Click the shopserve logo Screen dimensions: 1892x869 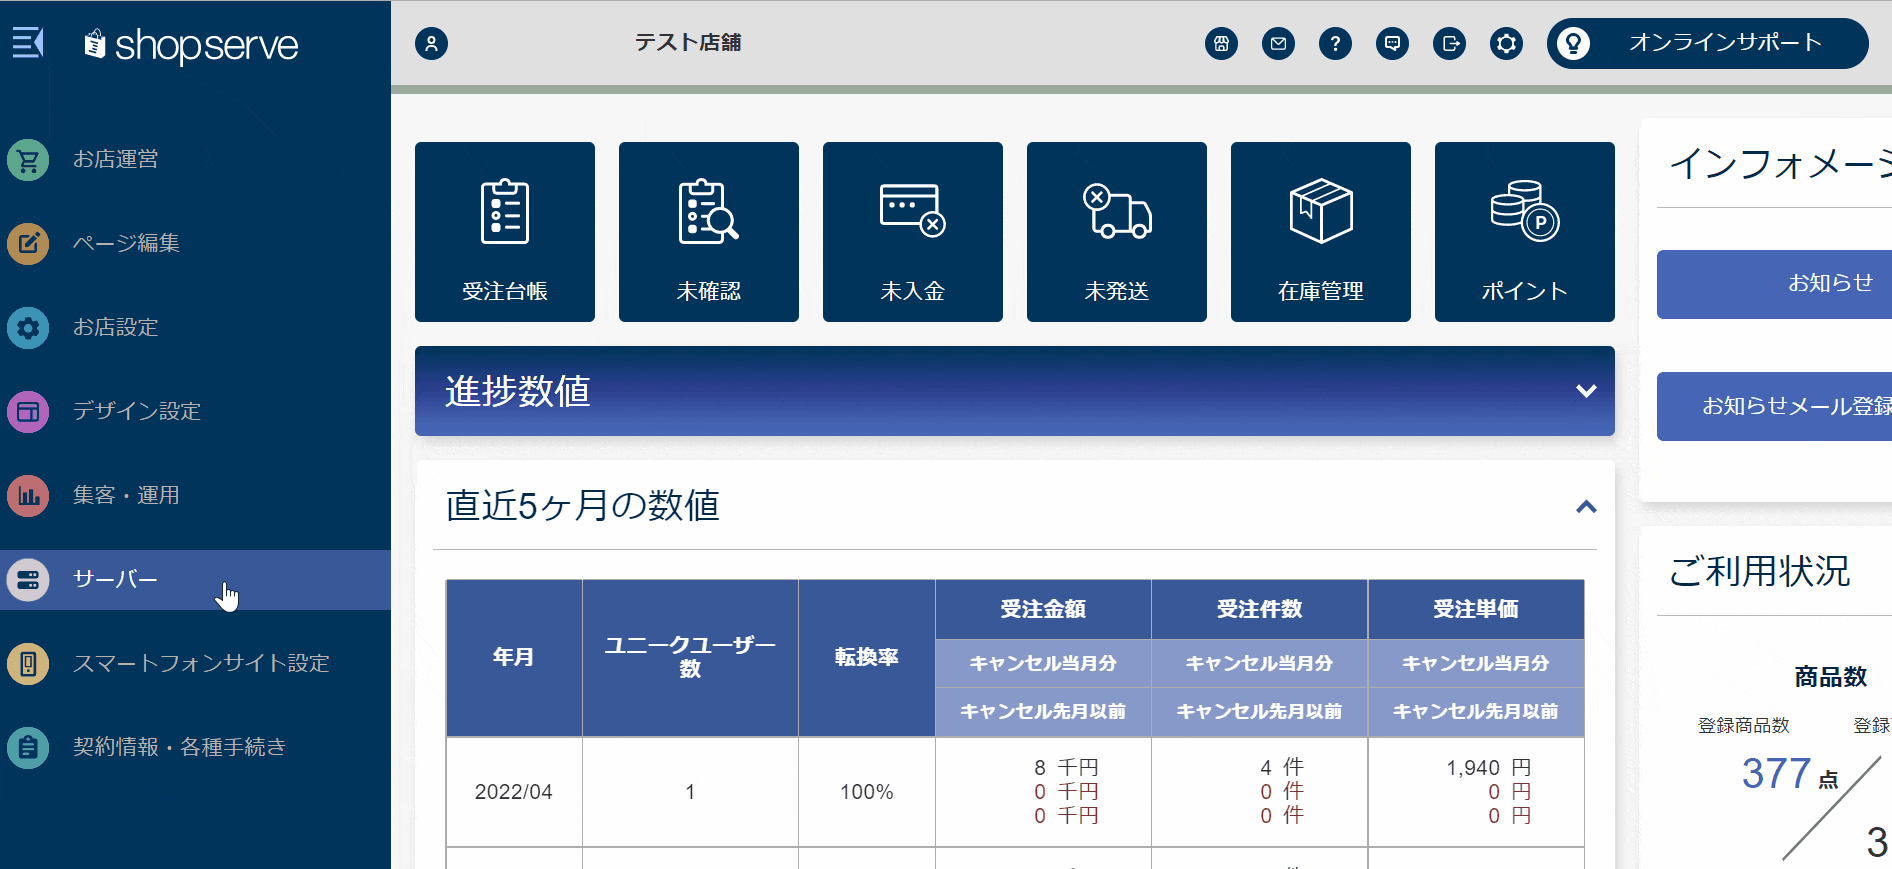[x=192, y=45]
